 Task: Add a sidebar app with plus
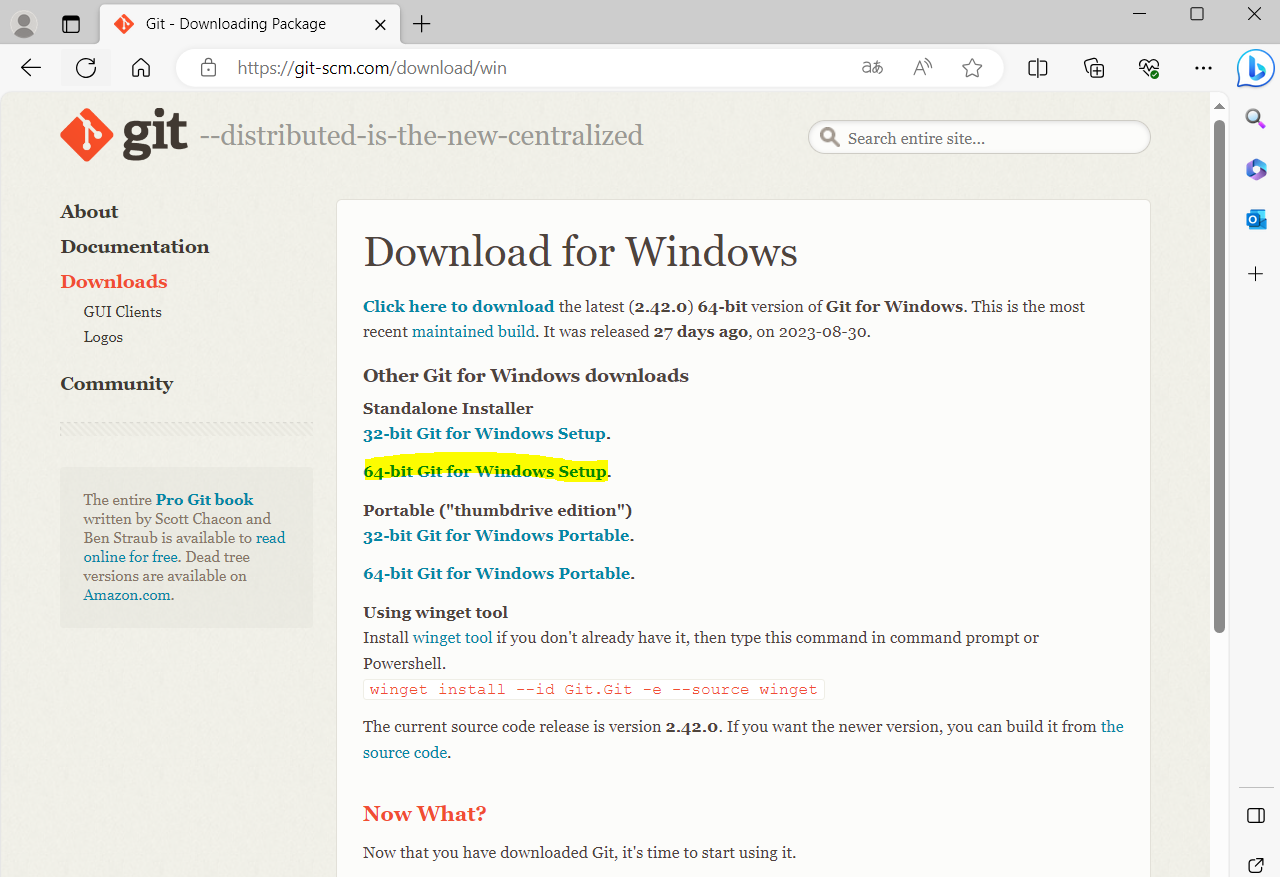tap(1256, 273)
